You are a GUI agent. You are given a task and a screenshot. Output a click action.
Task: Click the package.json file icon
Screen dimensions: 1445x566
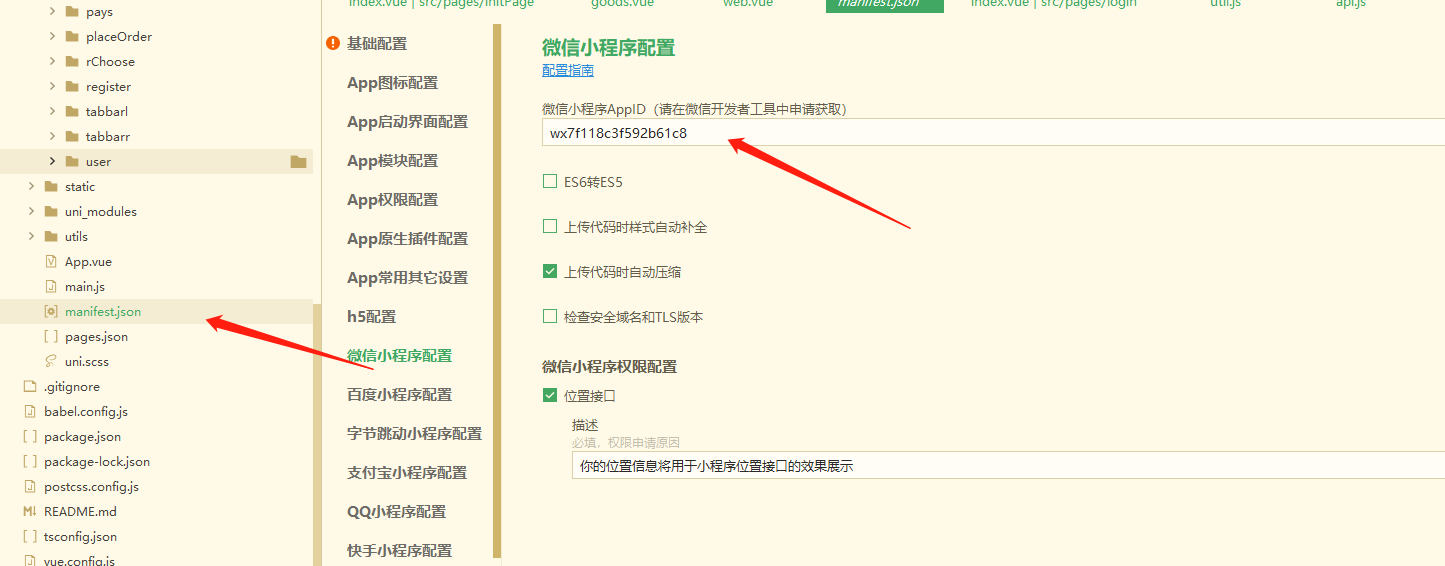click(x=30, y=437)
